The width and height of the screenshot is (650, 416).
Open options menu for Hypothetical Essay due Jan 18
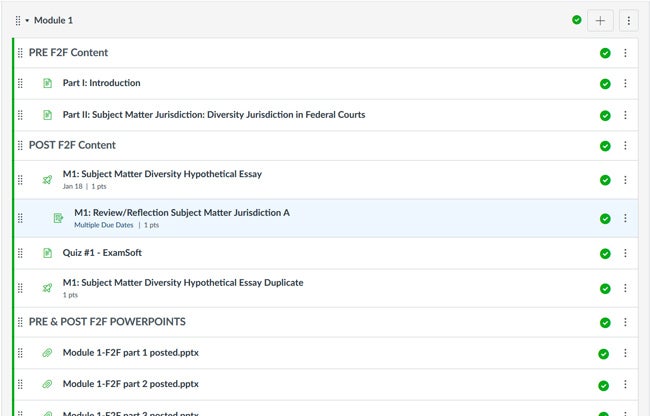[x=625, y=180]
